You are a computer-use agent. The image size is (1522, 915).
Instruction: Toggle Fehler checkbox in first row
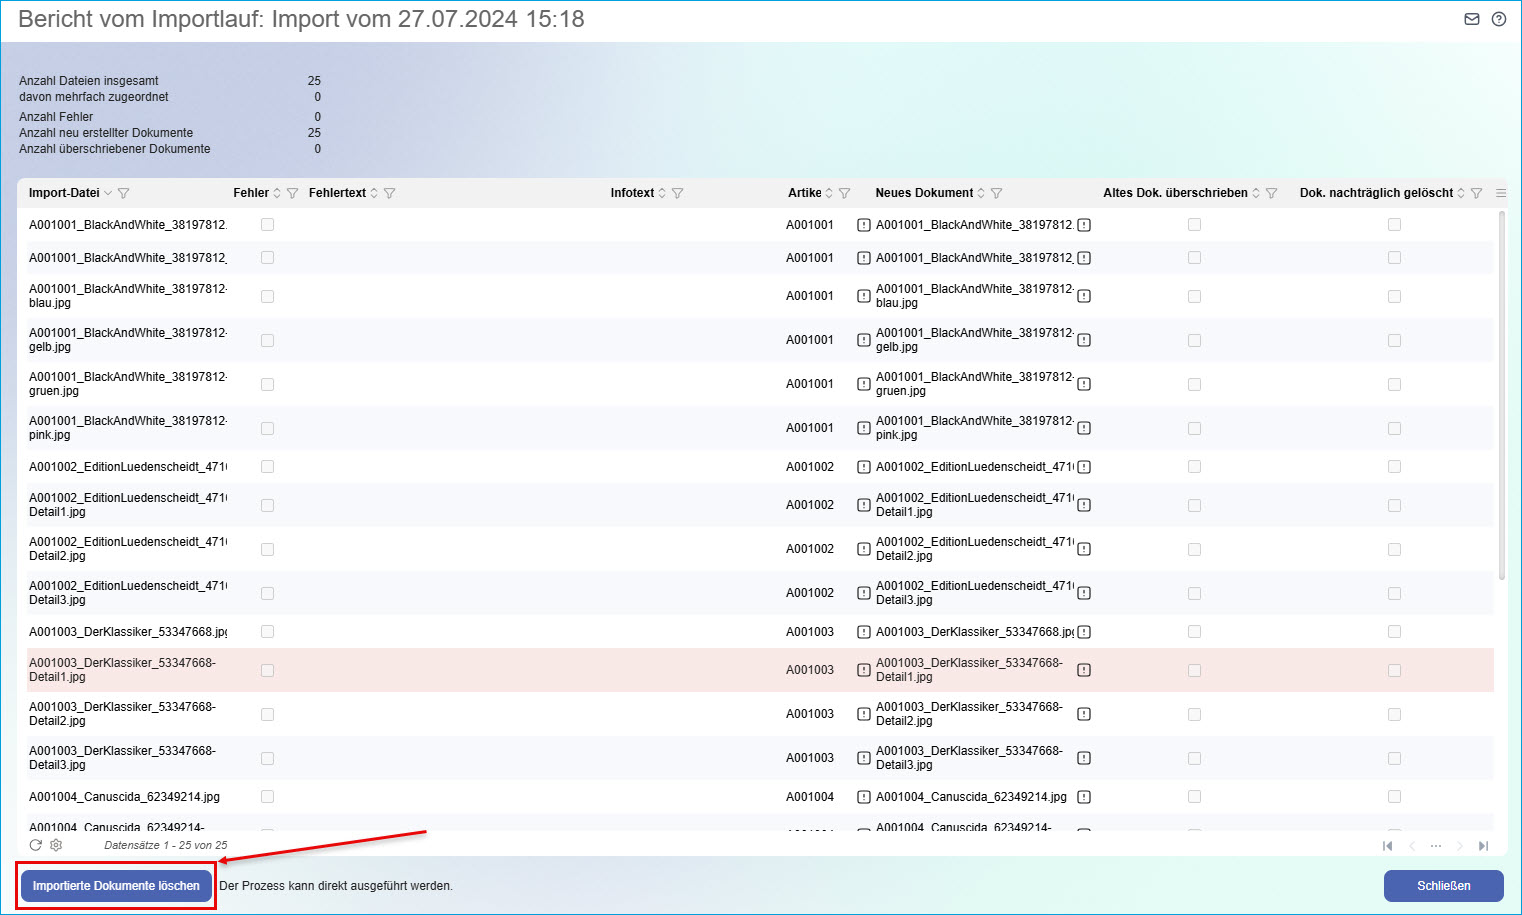point(267,225)
